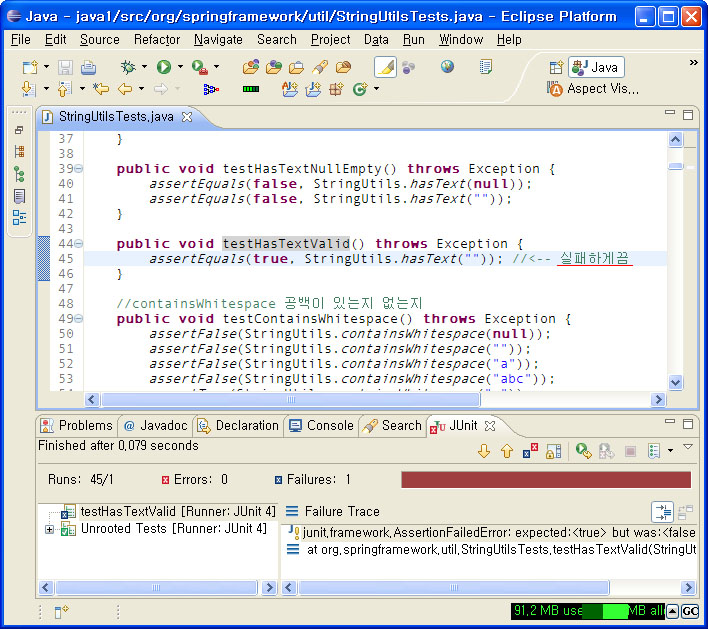The width and height of the screenshot is (708, 629).
Task: Go to Last Edit Location icon
Action: pyautogui.click(x=101, y=89)
